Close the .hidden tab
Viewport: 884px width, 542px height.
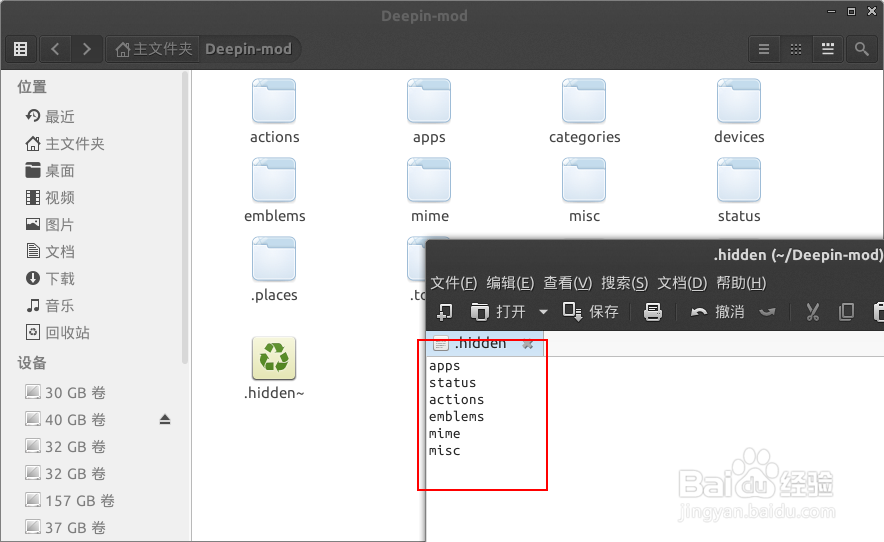click(x=528, y=343)
